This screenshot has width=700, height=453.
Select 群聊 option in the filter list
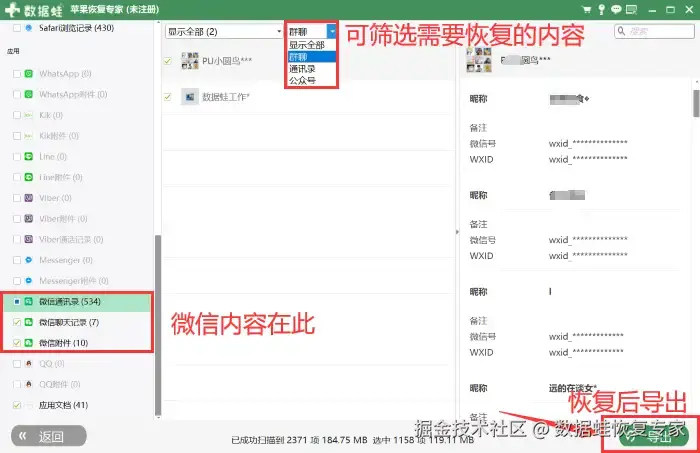[311, 57]
